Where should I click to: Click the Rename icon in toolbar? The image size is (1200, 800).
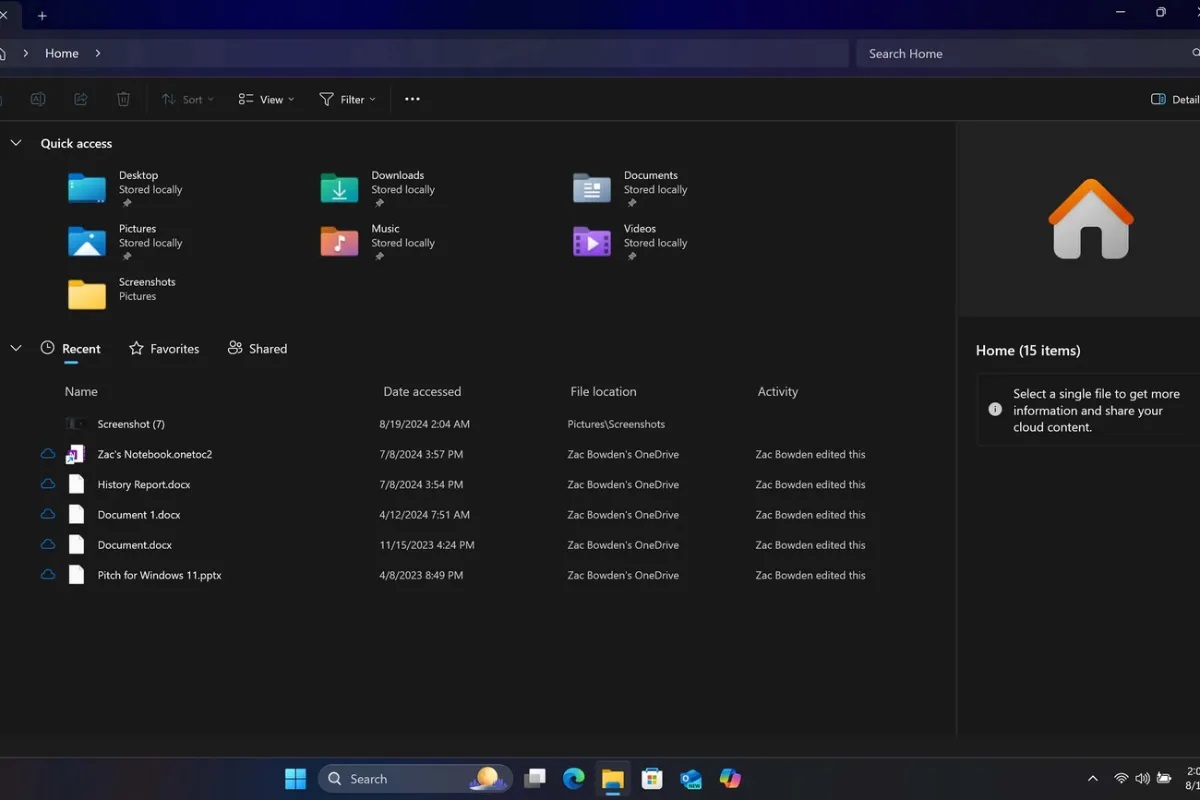38,99
